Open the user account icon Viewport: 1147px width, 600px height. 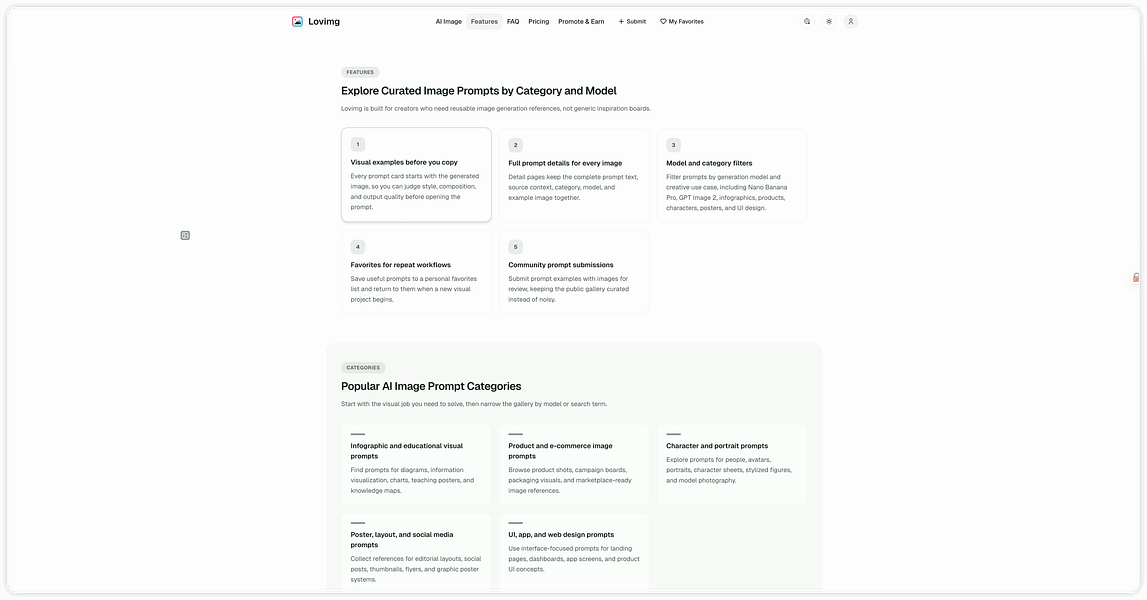pos(851,21)
